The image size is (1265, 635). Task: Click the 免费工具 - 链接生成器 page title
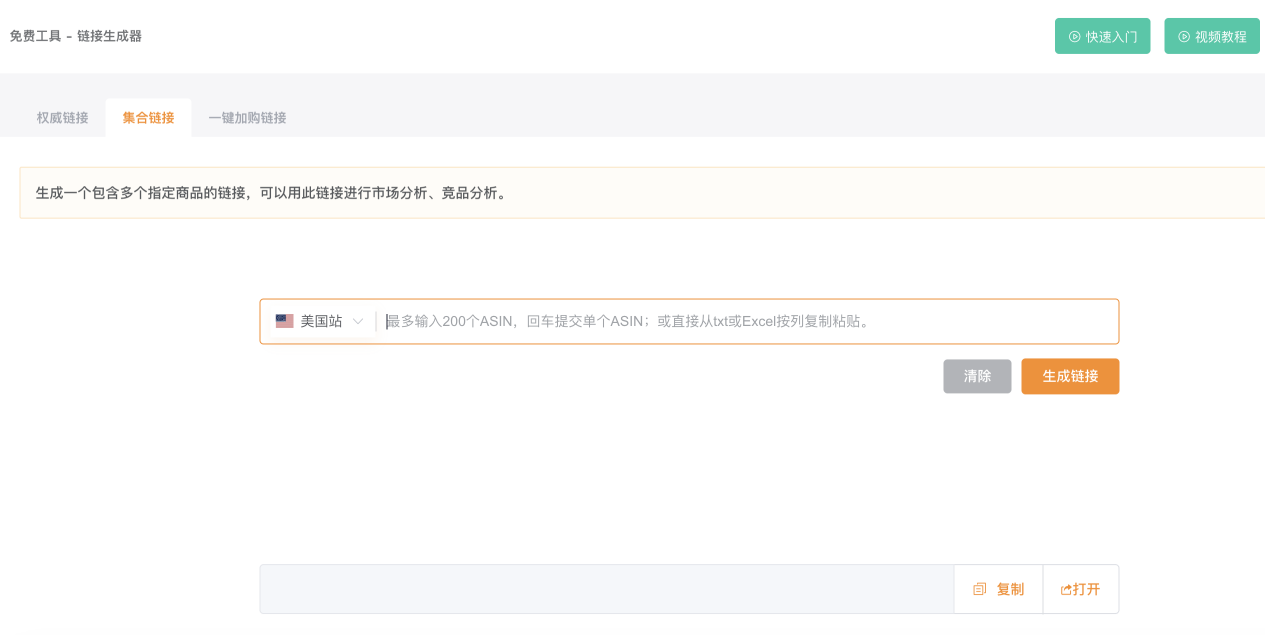click(x=74, y=35)
